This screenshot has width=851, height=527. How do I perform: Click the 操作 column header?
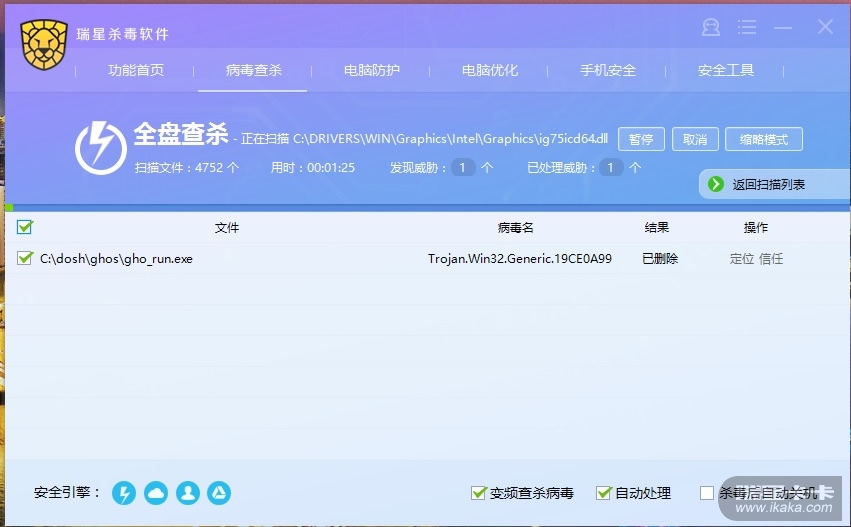(755, 227)
